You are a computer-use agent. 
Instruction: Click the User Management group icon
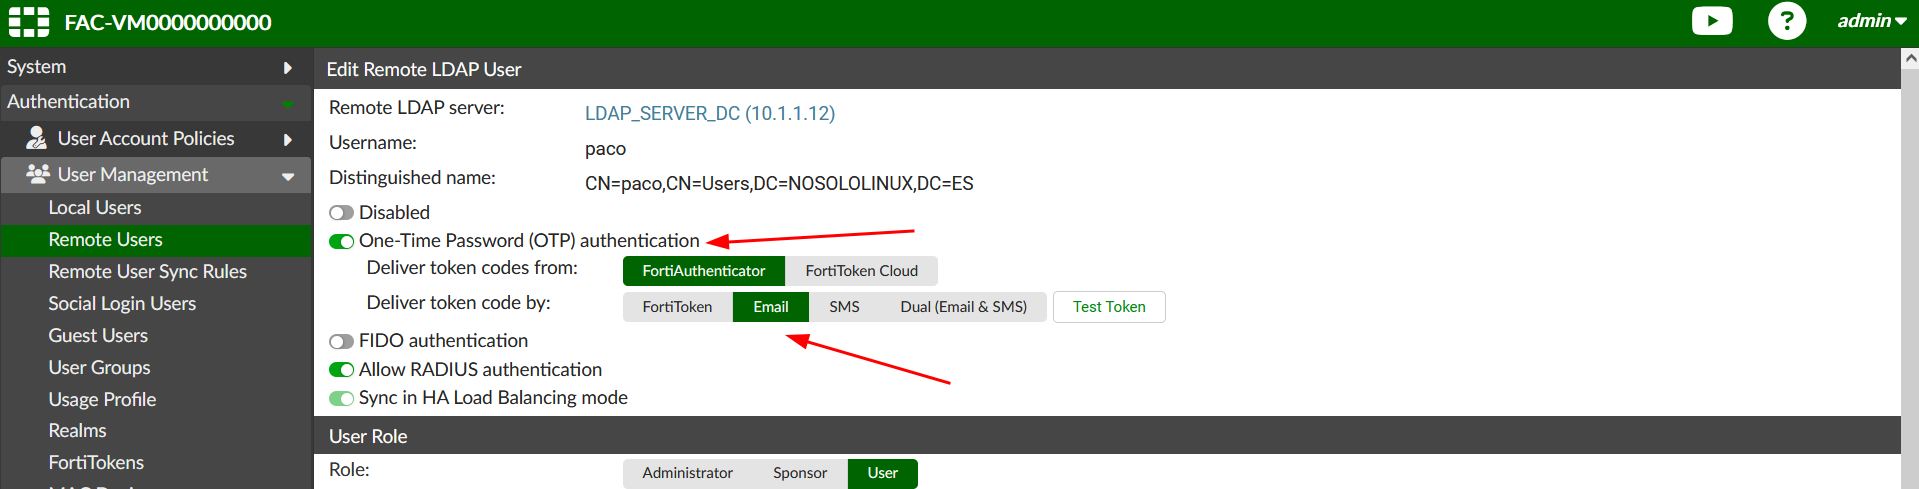38,174
